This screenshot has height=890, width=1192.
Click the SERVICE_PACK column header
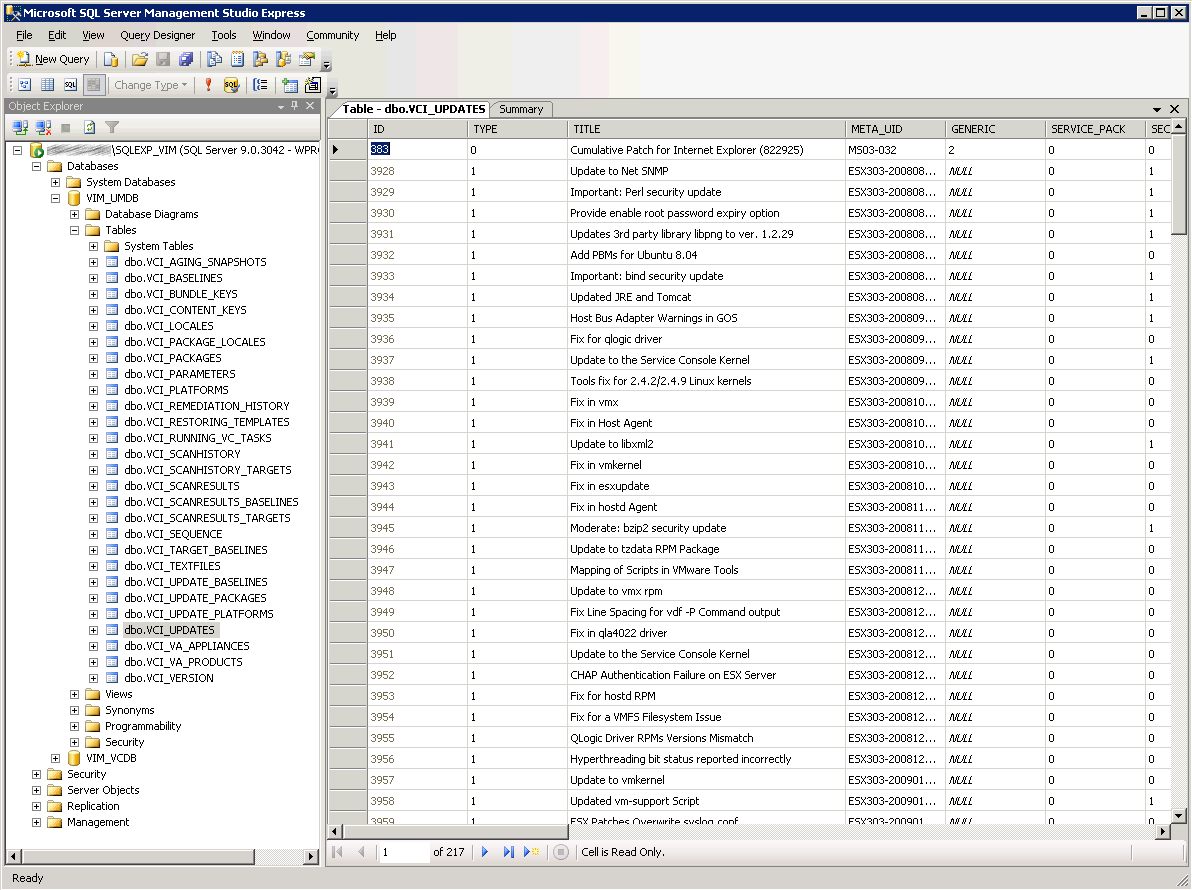click(1095, 129)
